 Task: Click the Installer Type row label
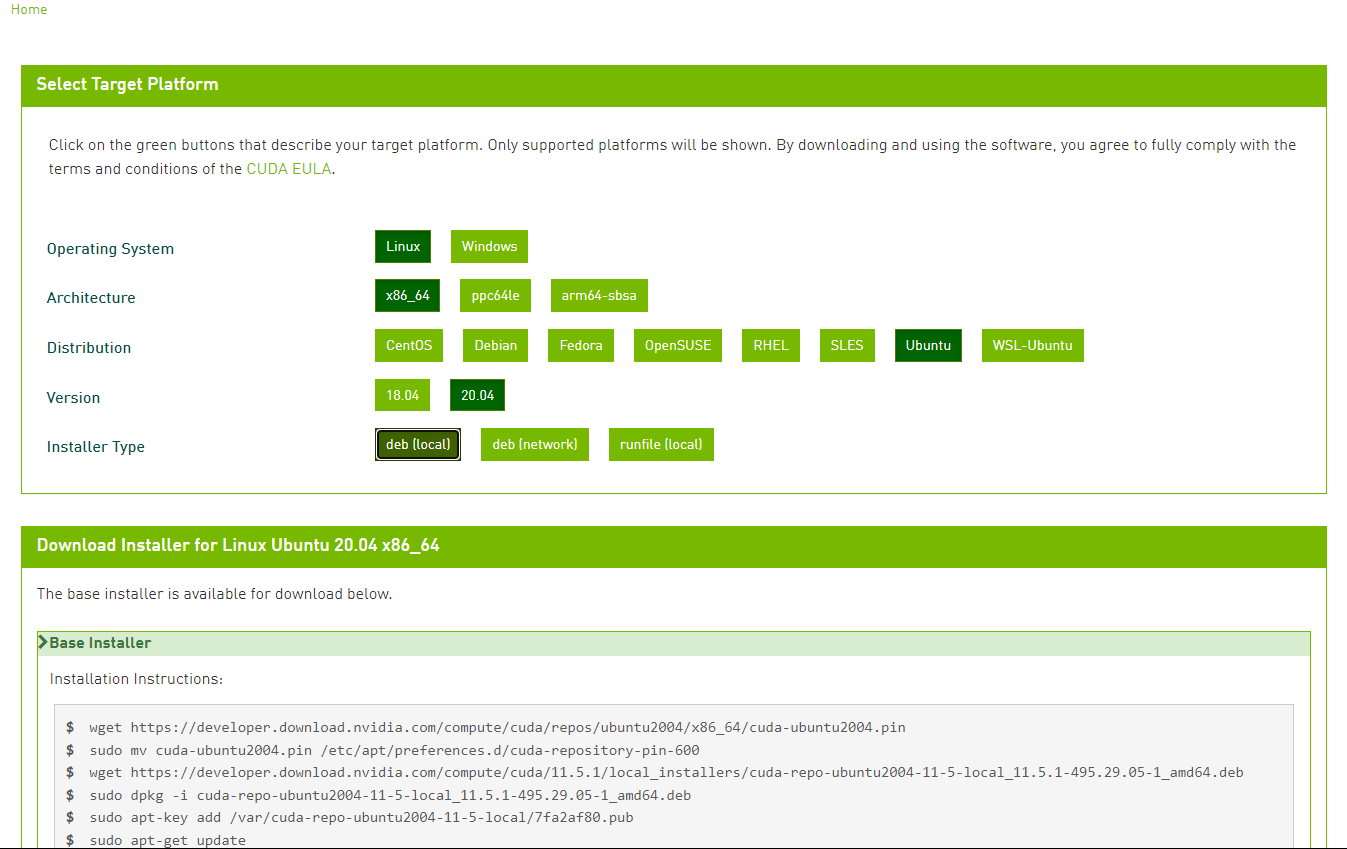[96, 447]
